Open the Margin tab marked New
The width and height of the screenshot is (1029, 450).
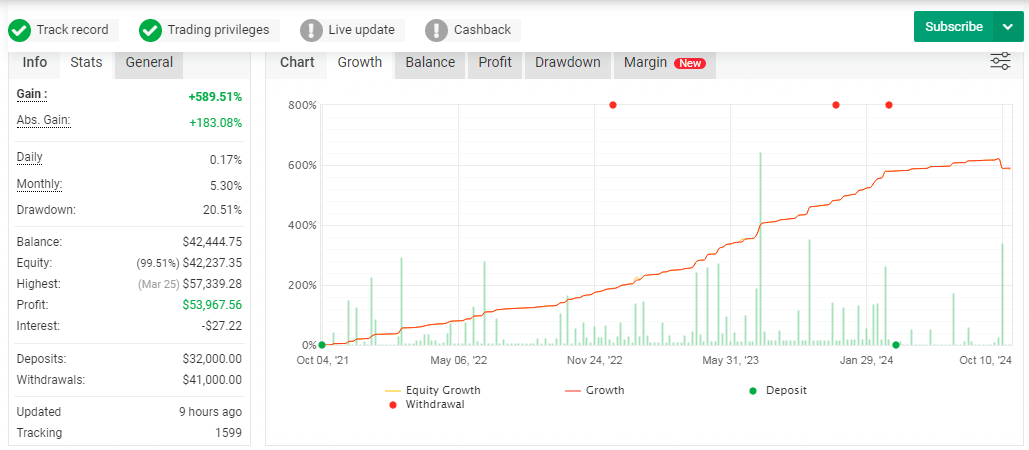click(x=664, y=62)
